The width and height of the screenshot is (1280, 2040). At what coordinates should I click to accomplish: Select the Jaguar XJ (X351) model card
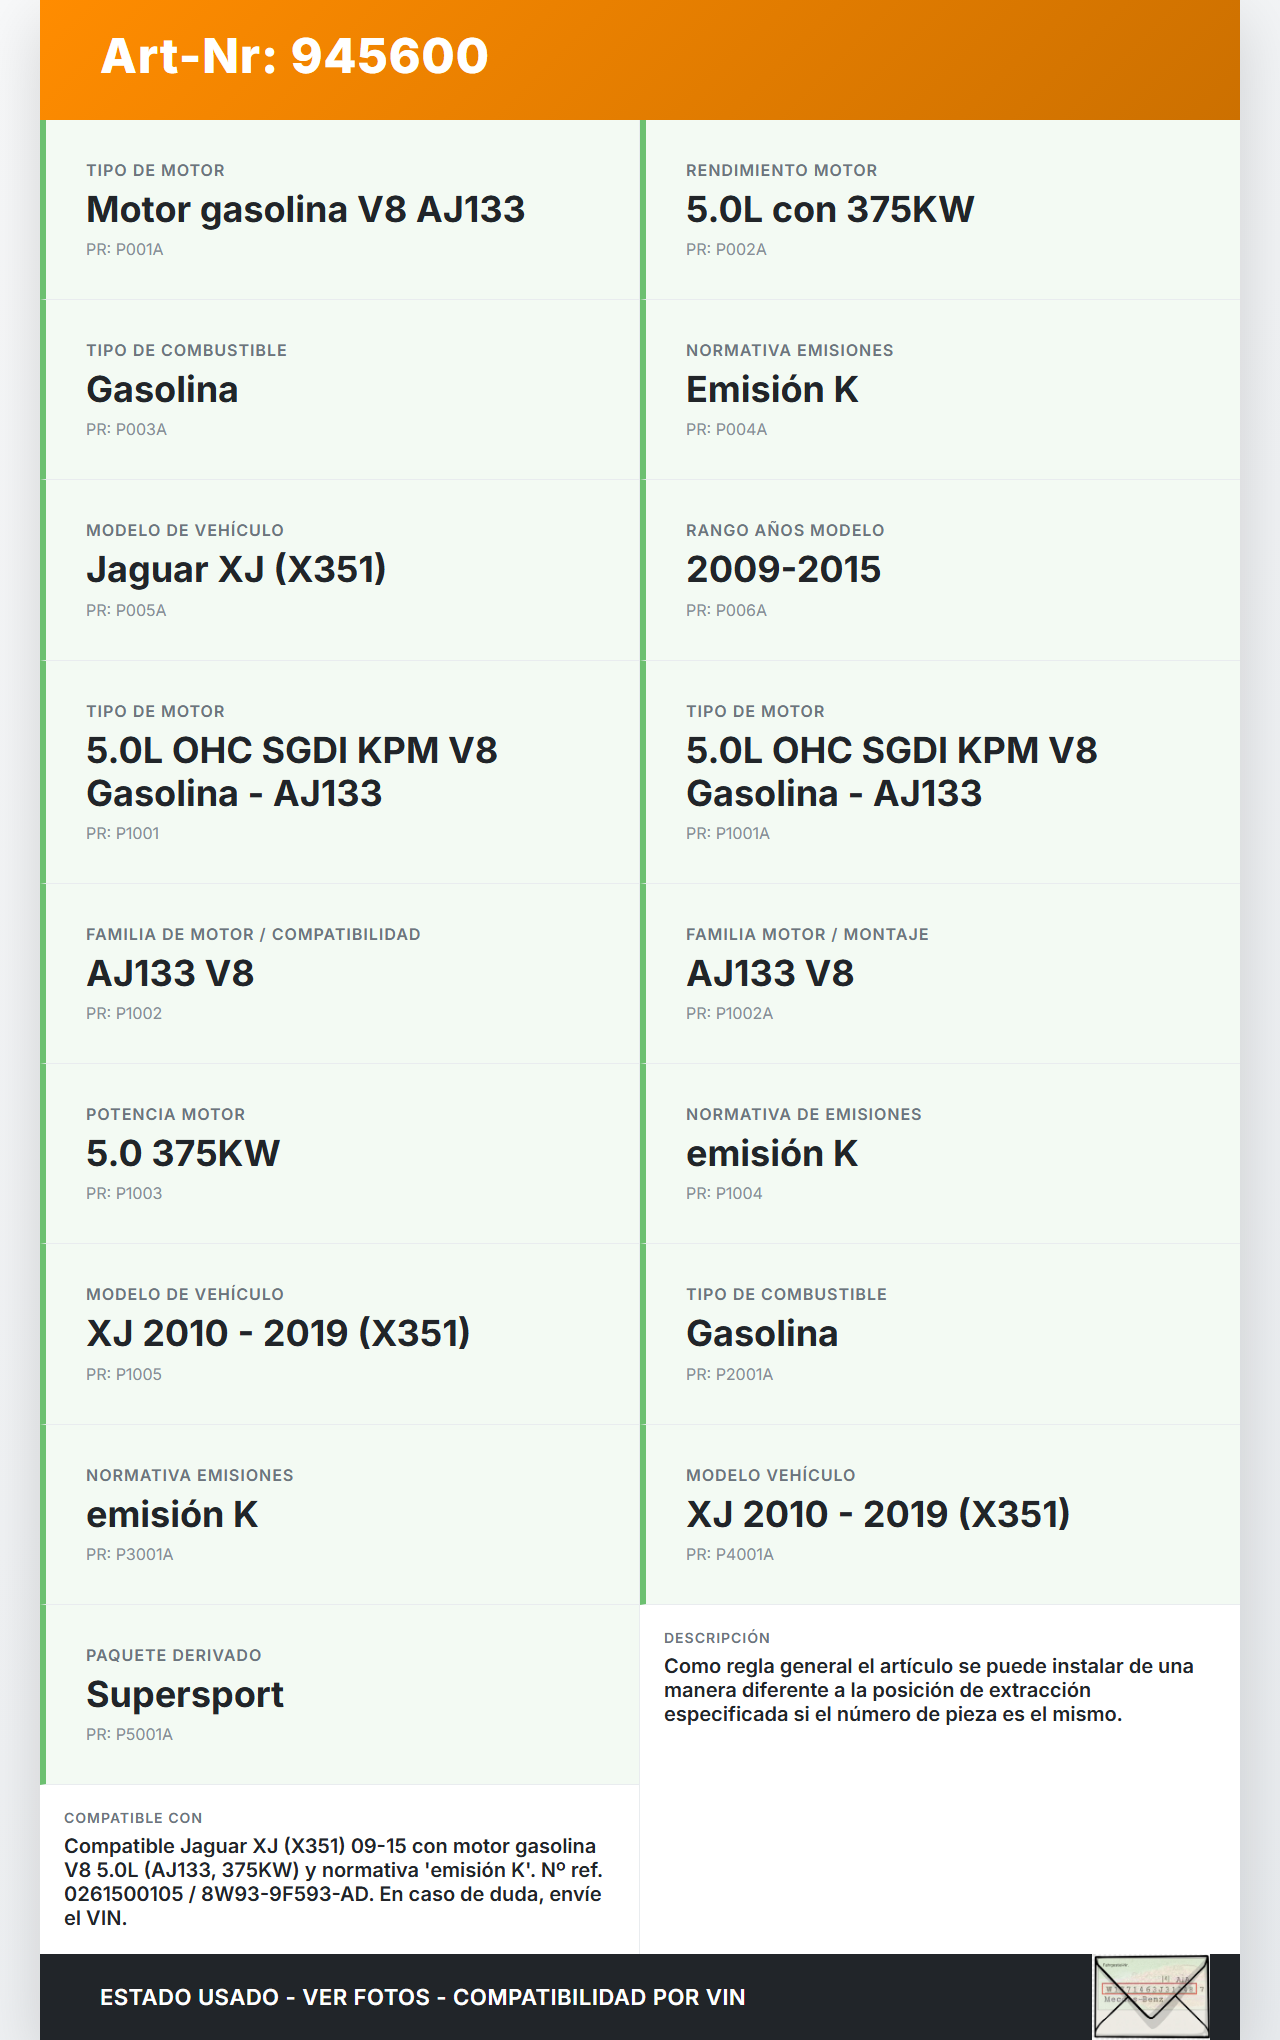pos(340,570)
